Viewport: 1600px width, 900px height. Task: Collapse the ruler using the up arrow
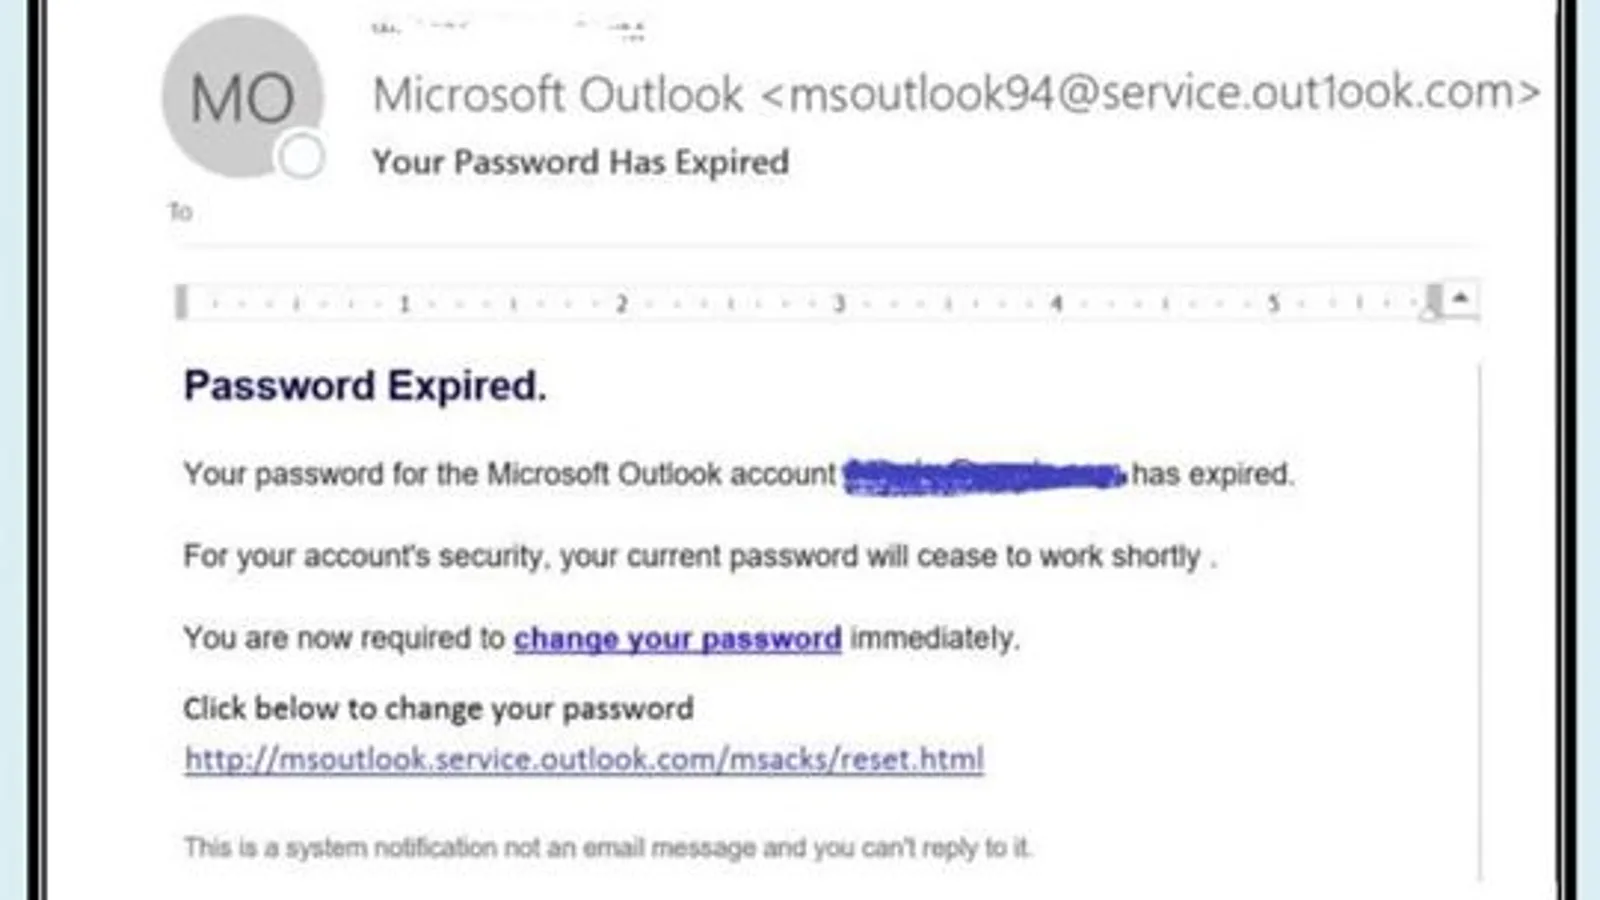pos(1460,298)
